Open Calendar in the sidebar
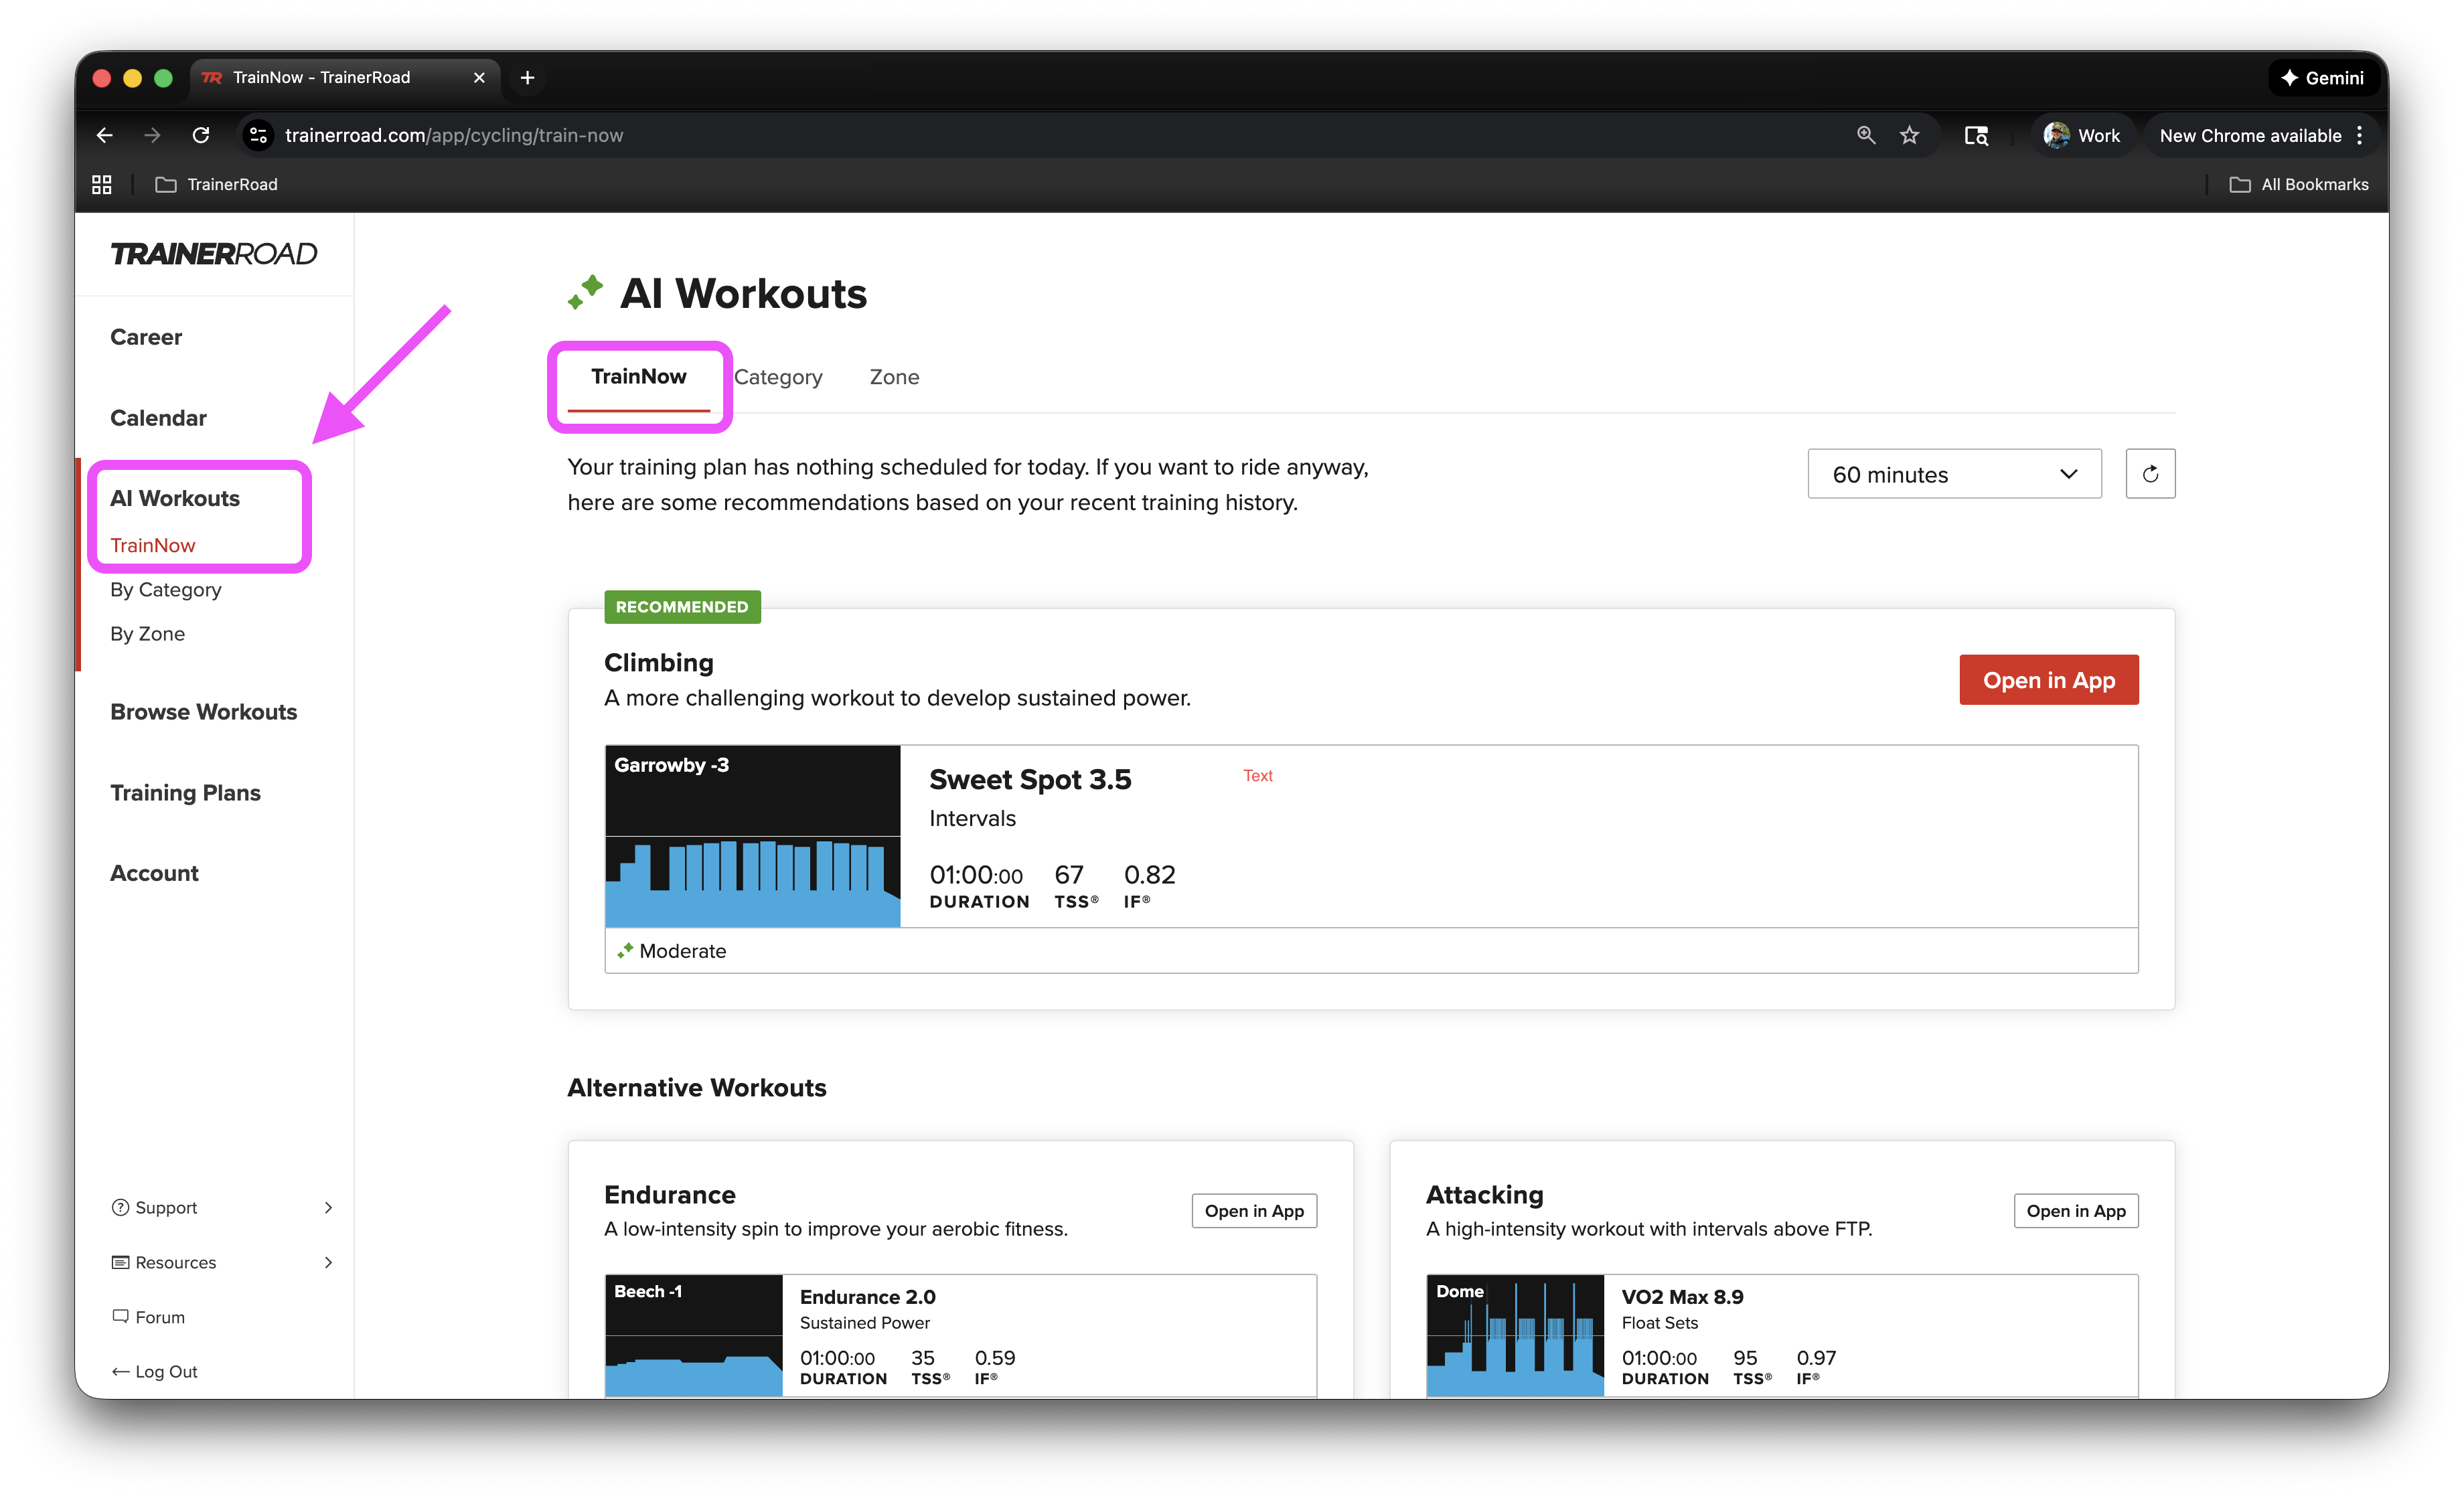The height and width of the screenshot is (1498, 2464). [x=158, y=418]
